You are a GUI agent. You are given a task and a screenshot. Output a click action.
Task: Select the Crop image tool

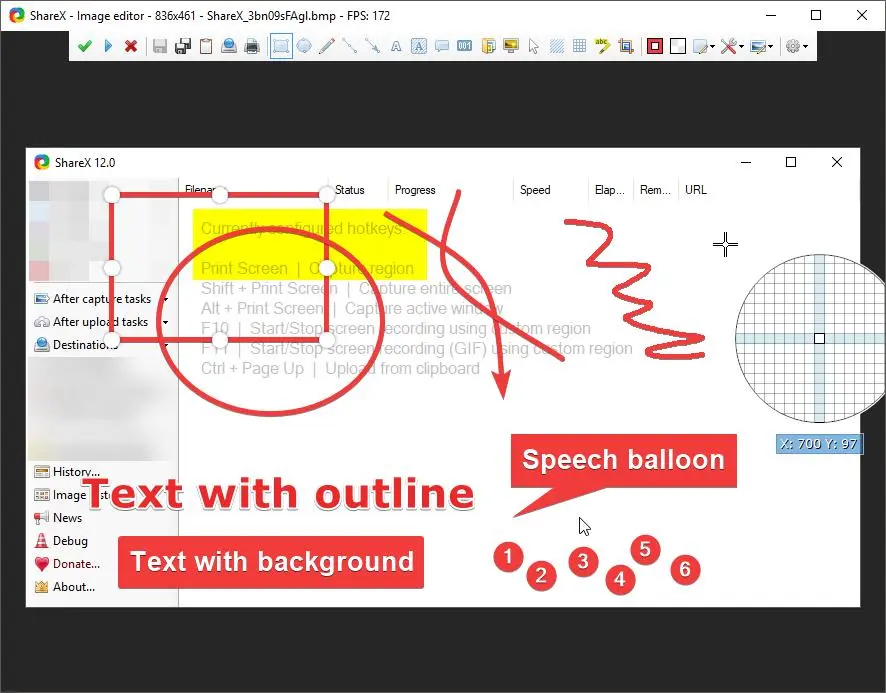pos(626,46)
